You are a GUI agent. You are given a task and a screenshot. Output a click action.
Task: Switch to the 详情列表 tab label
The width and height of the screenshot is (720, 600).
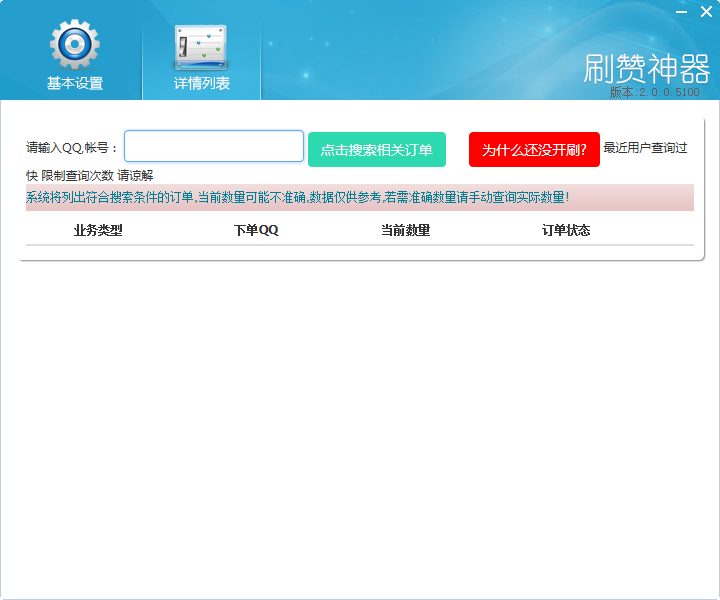point(202,83)
